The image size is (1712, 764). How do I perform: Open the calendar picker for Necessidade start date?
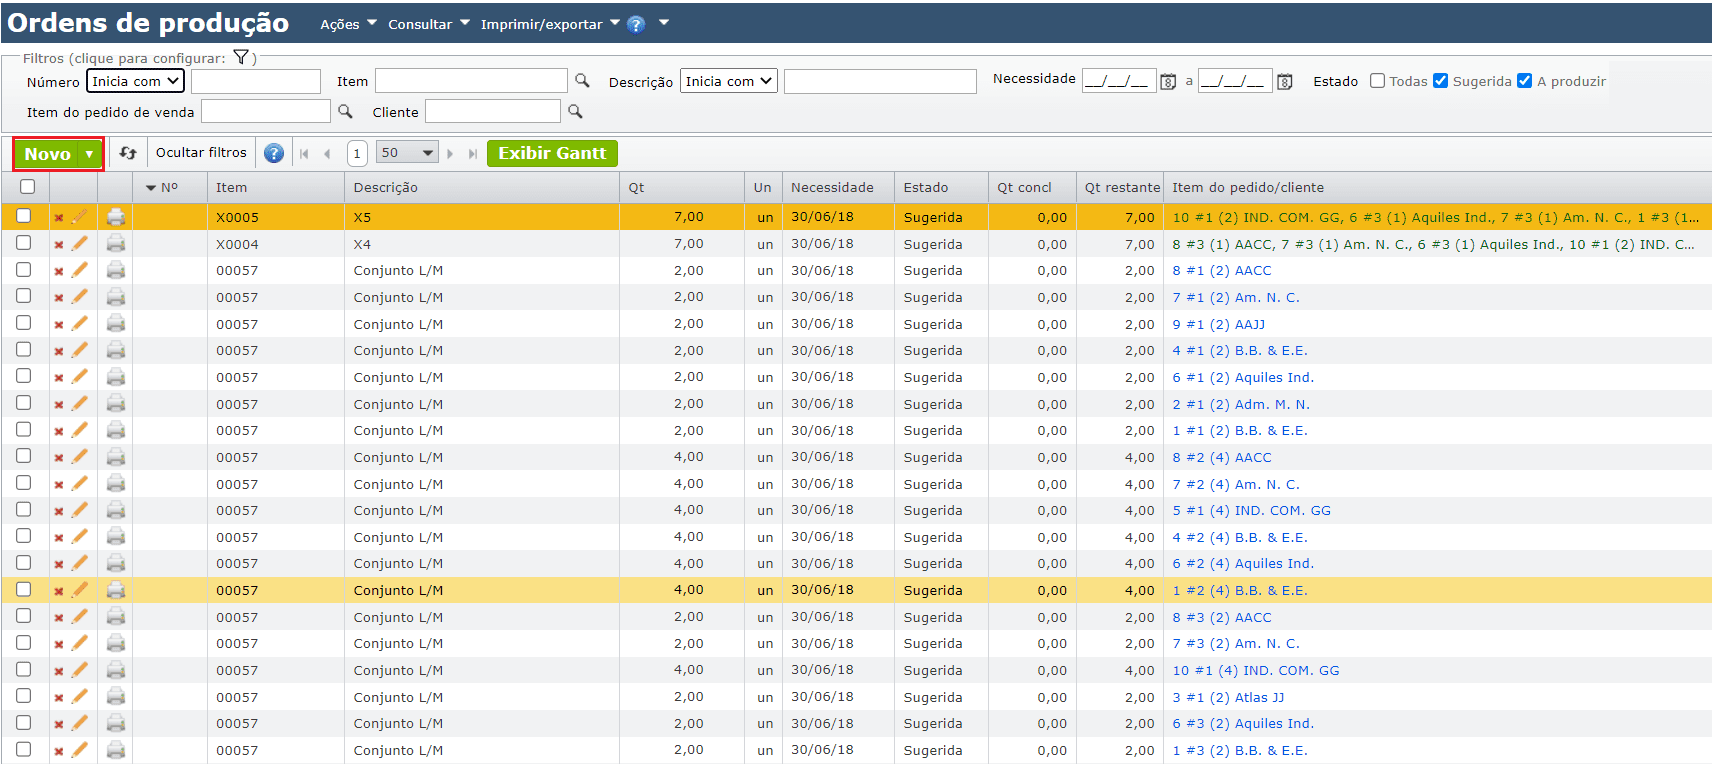point(1168,82)
